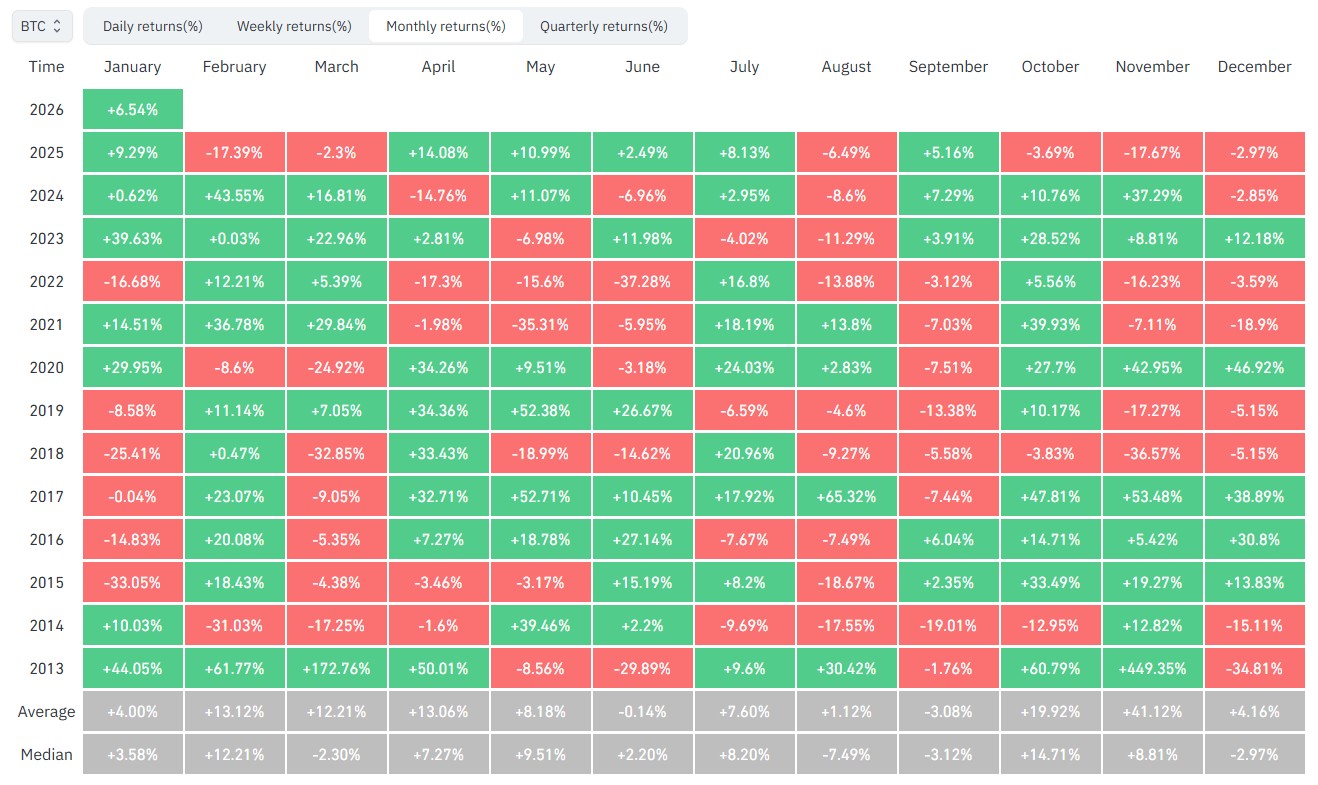The width and height of the screenshot is (1318, 785).
Task: Click the December 2020 +46.92% cell
Action: (1254, 367)
